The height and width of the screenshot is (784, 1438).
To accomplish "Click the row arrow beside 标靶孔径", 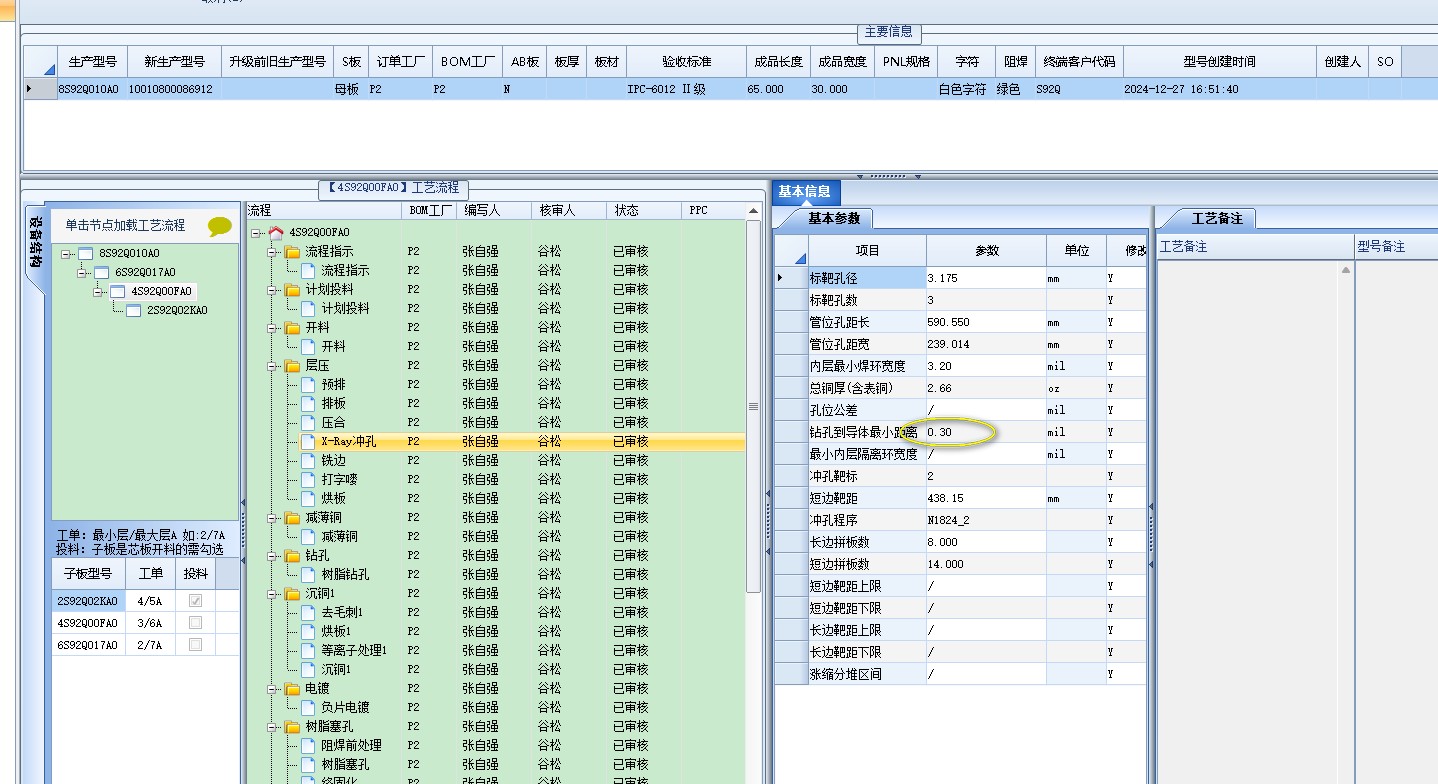I will [x=781, y=277].
